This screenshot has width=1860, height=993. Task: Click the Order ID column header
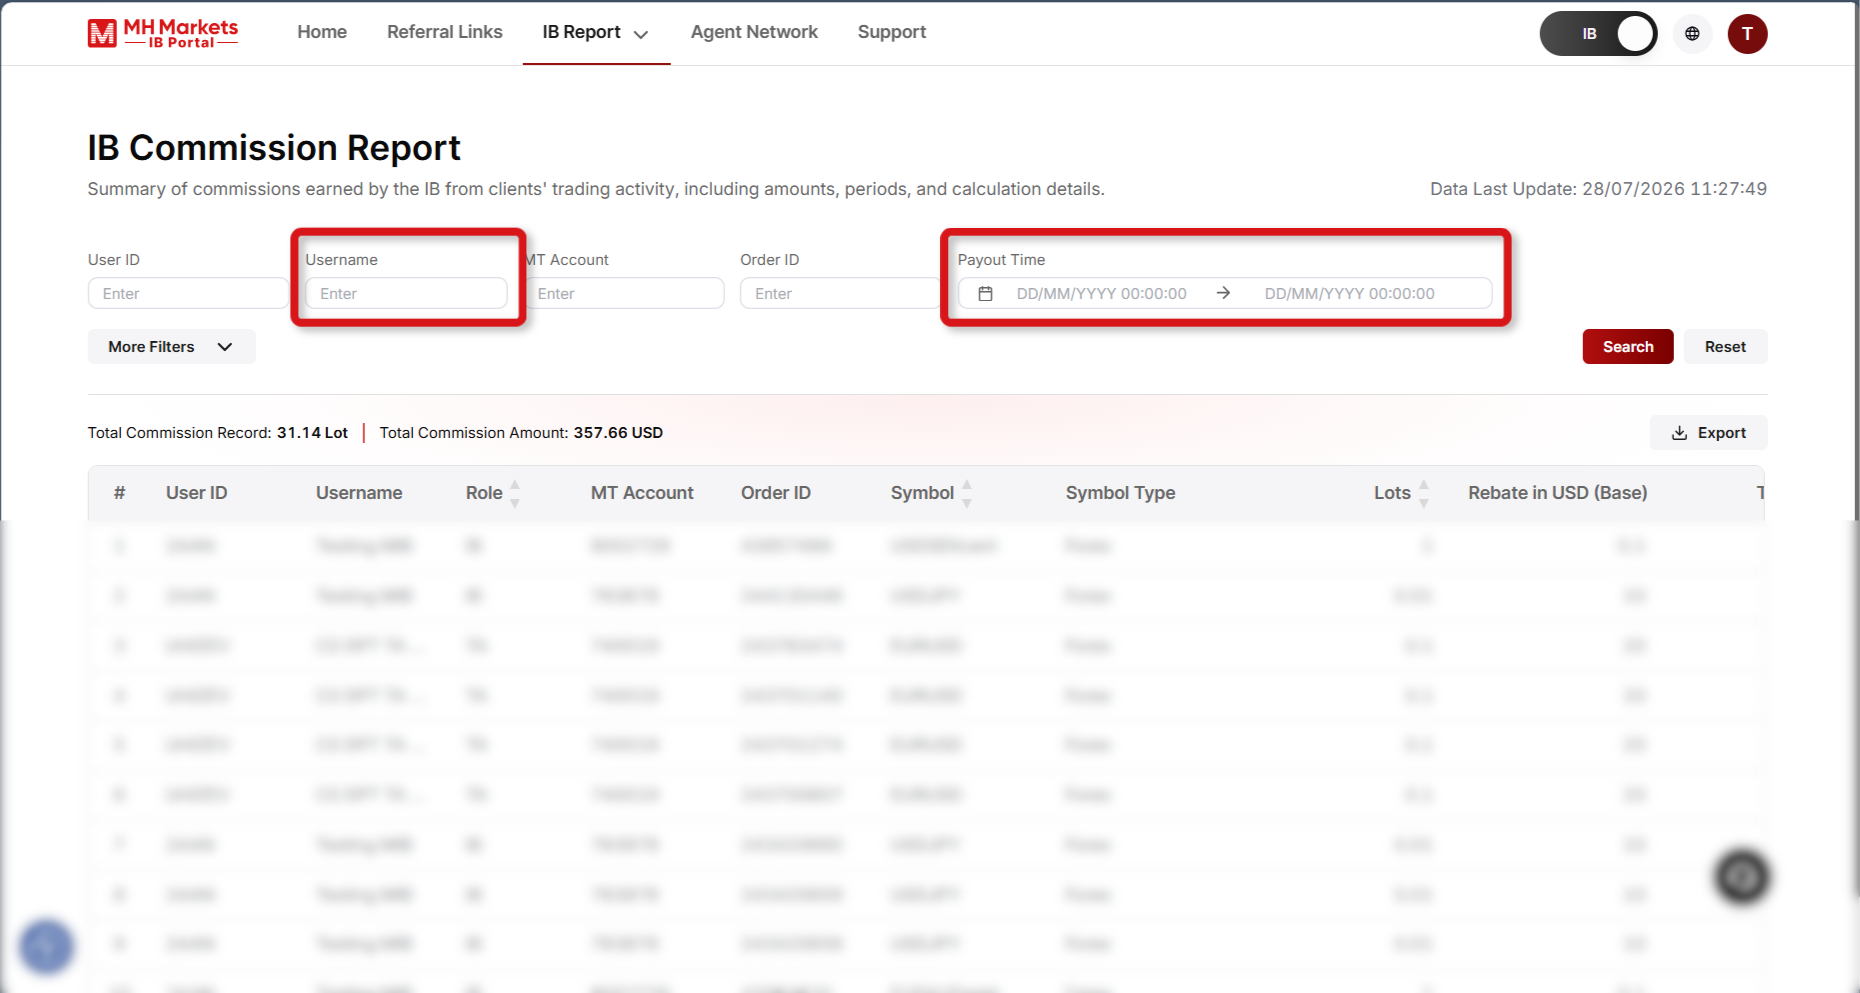click(x=776, y=493)
